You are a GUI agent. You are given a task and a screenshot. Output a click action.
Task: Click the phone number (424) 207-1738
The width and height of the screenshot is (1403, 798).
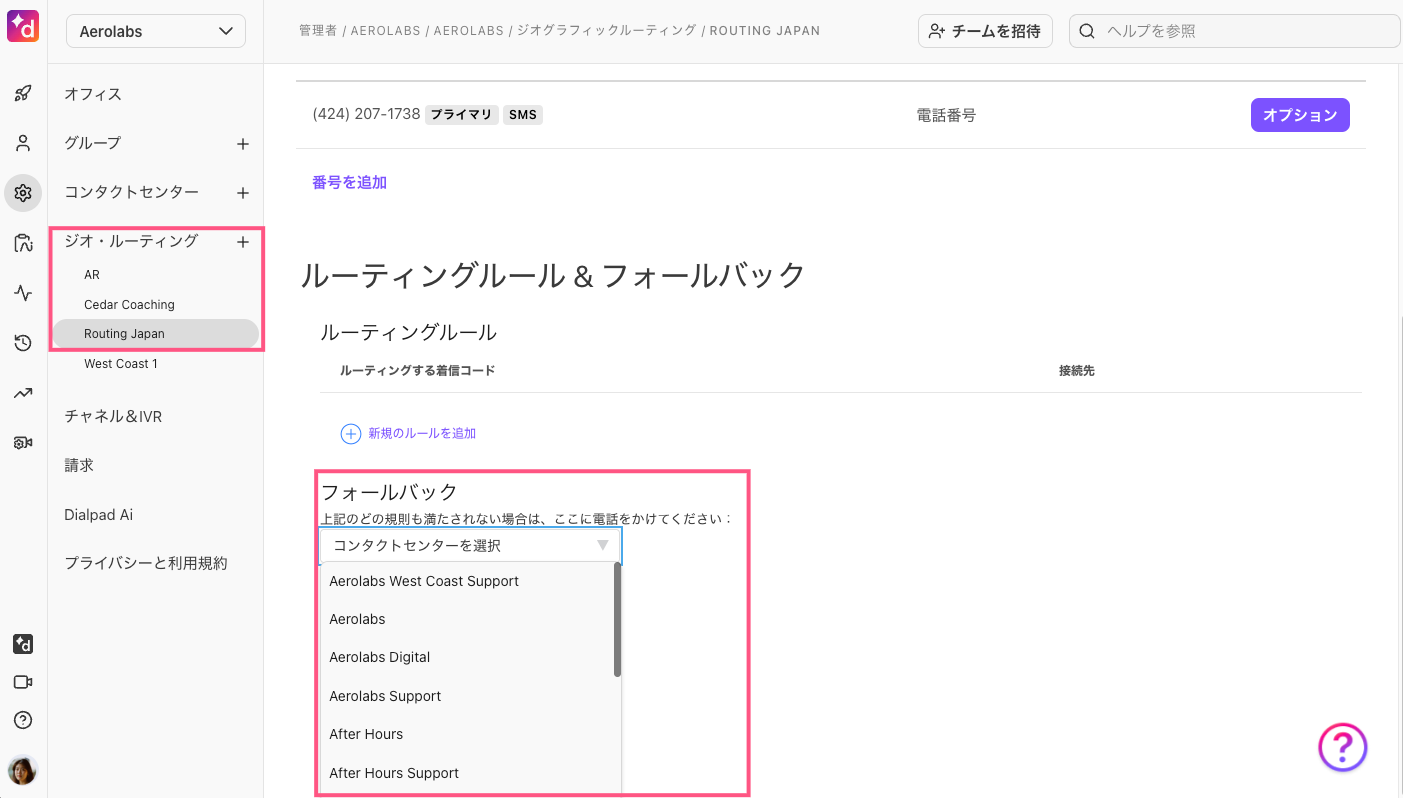click(x=366, y=114)
